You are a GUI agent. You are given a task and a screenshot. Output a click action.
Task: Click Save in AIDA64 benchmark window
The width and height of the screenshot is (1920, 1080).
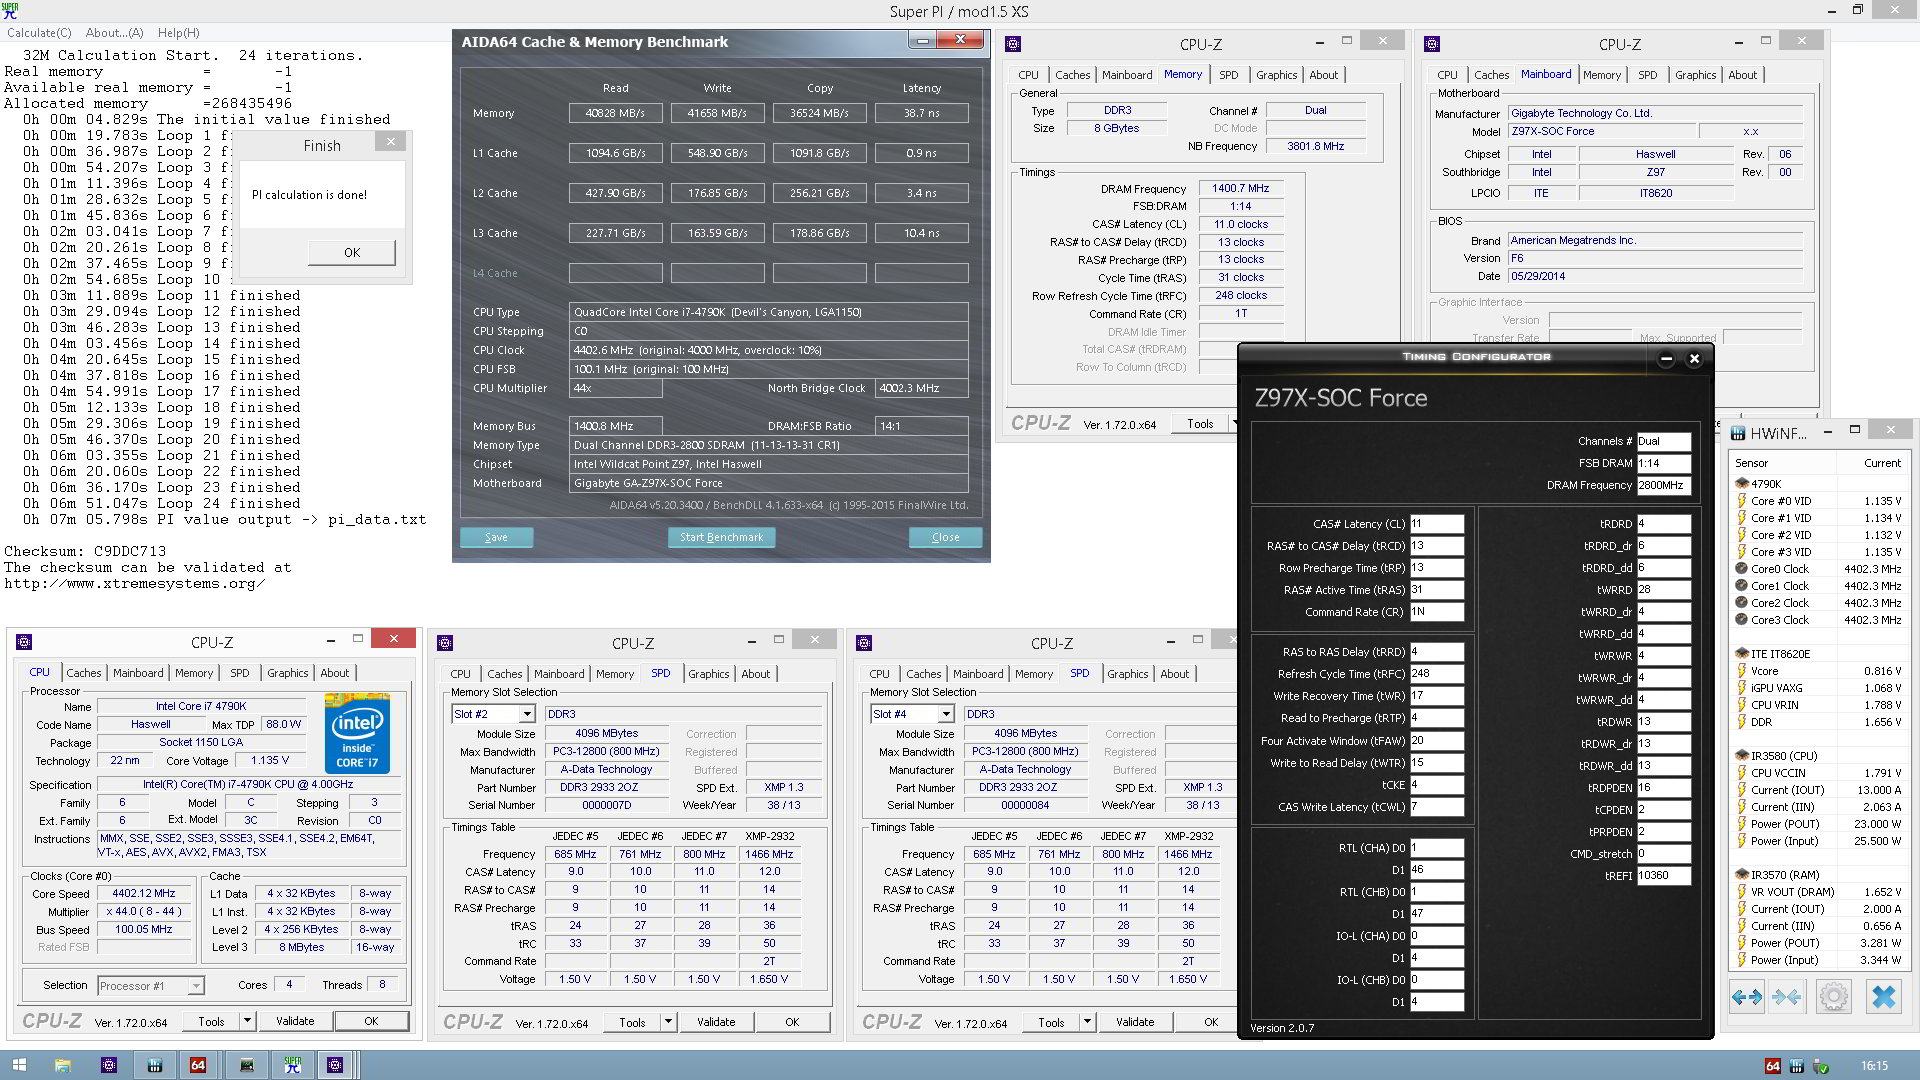coord(496,537)
